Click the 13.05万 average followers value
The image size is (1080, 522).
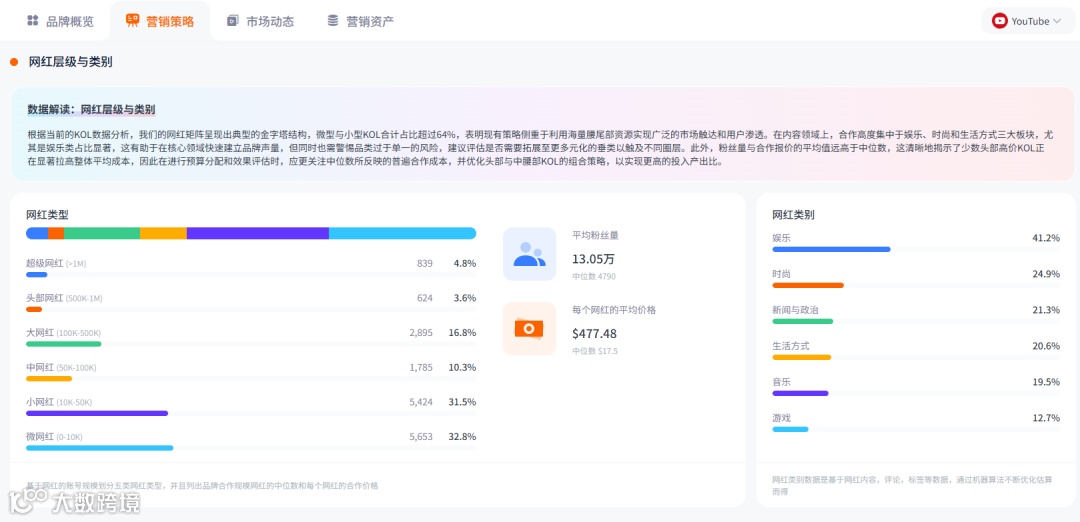[x=594, y=259]
